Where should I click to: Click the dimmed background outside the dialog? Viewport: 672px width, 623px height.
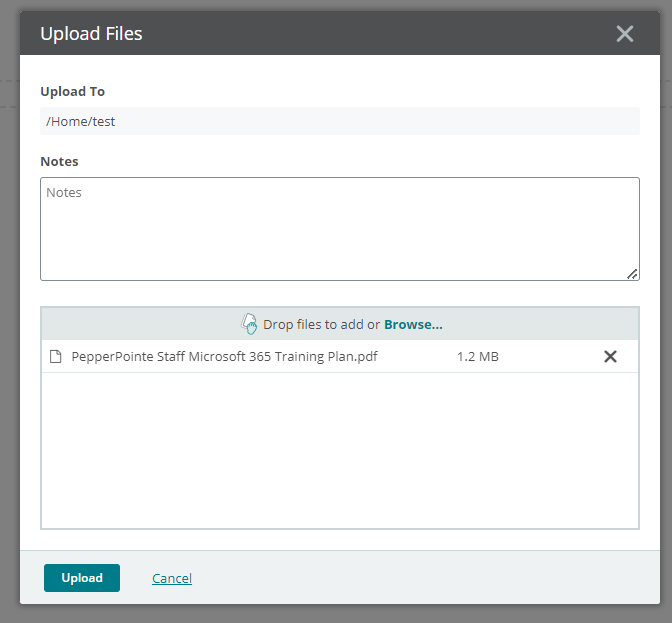8,300
